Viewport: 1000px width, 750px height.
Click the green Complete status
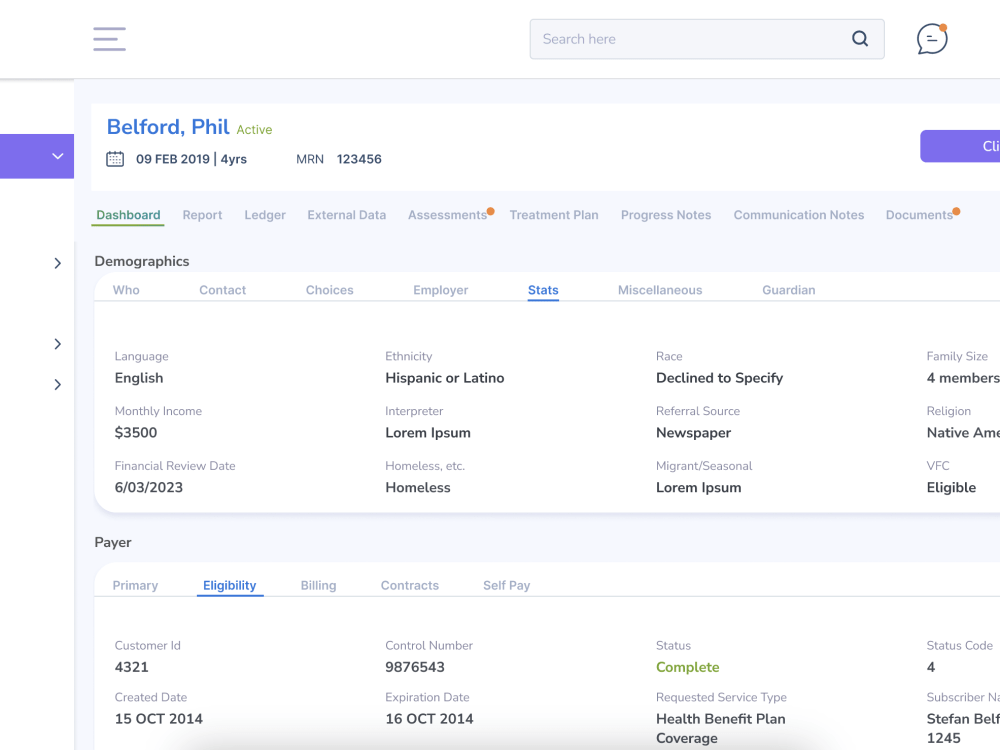point(688,667)
